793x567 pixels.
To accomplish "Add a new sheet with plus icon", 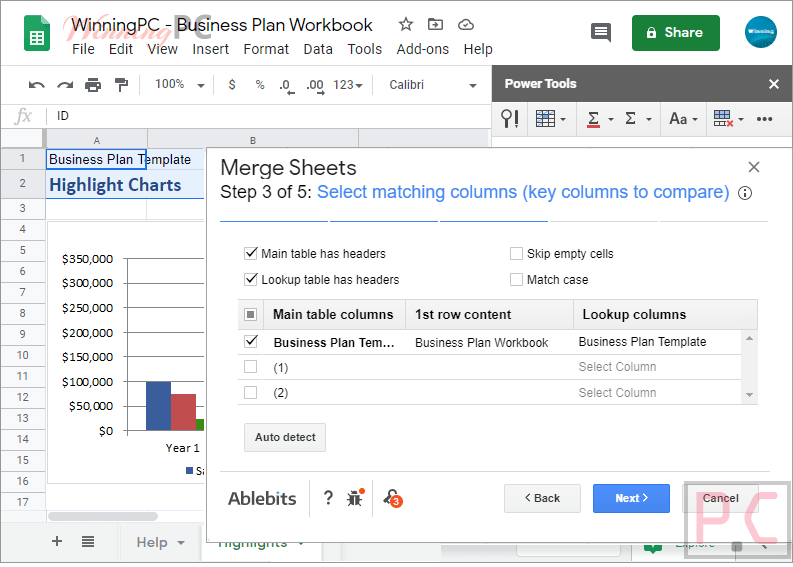I will (57, 541).
